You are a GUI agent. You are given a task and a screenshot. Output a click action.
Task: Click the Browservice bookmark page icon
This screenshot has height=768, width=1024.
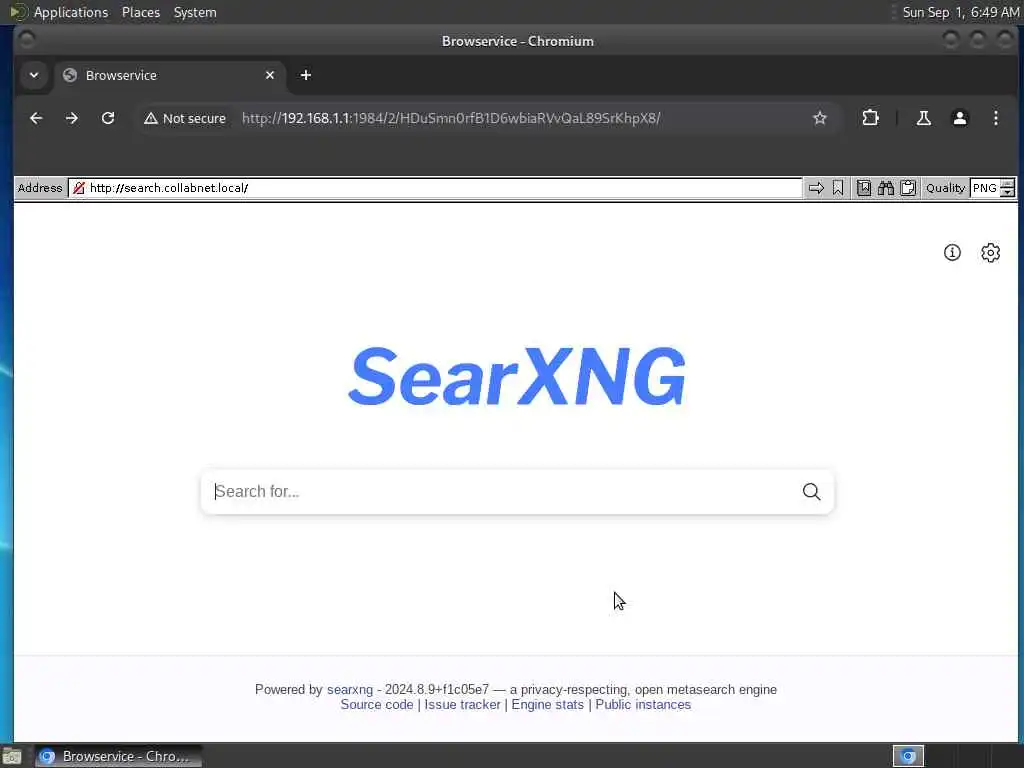pyautogui.click(x=838, y=188)
